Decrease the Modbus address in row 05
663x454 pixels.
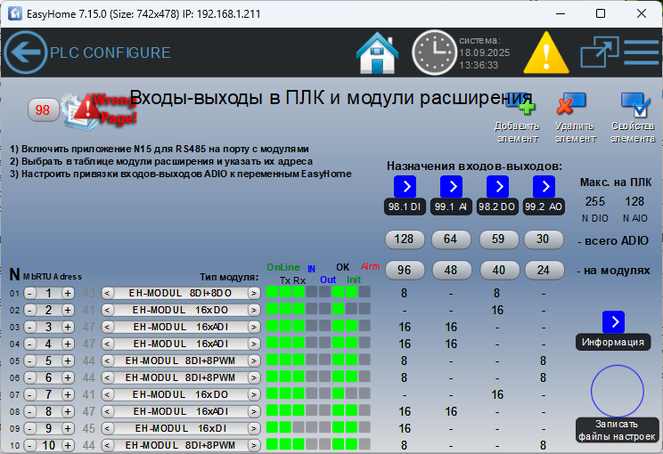pyautogui.click(x=29, y=361)
